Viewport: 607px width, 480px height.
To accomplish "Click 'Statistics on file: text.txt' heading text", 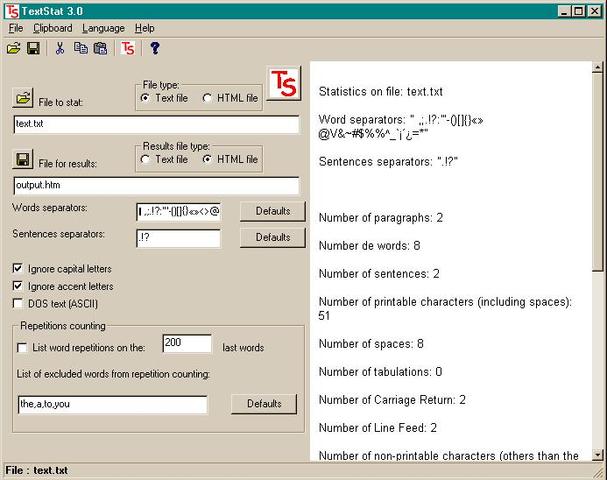I will click(381, 92).
